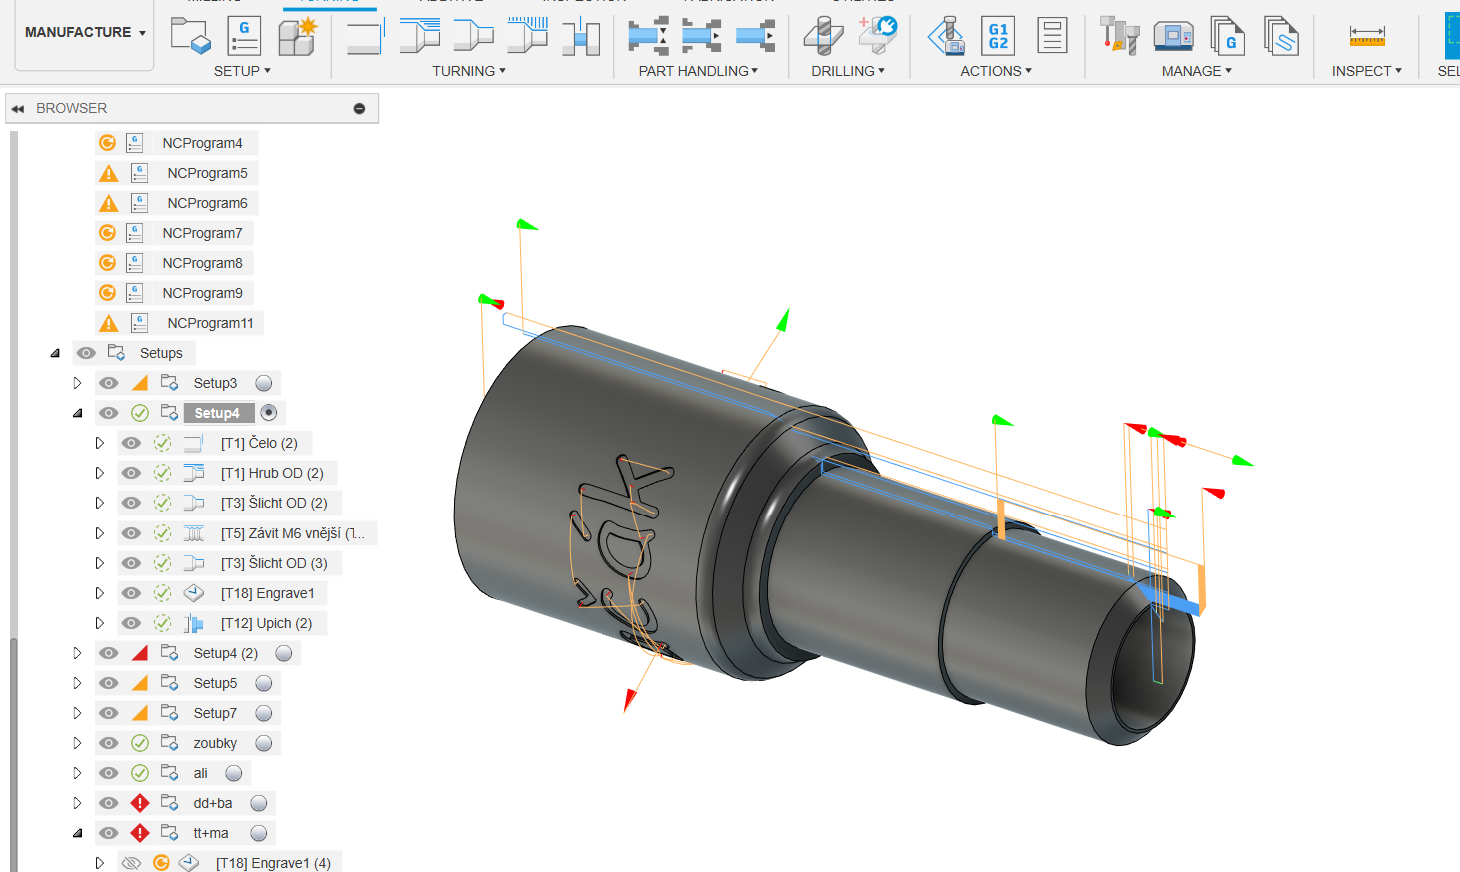Viewport: 1460px width, 872px height.
Task: Hide the Setup4 visibility eye
Action: point(109,413)
